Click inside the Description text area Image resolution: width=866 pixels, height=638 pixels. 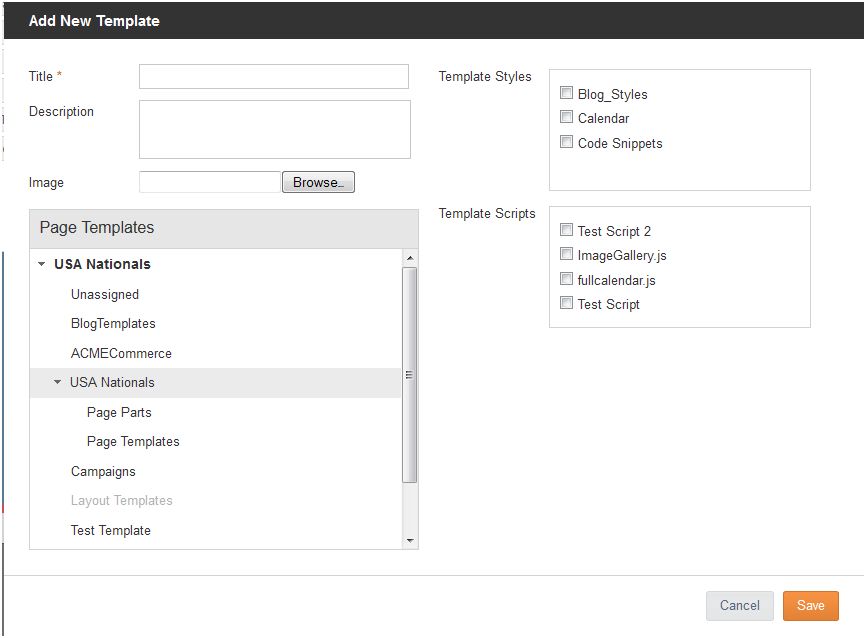point(275,129)
